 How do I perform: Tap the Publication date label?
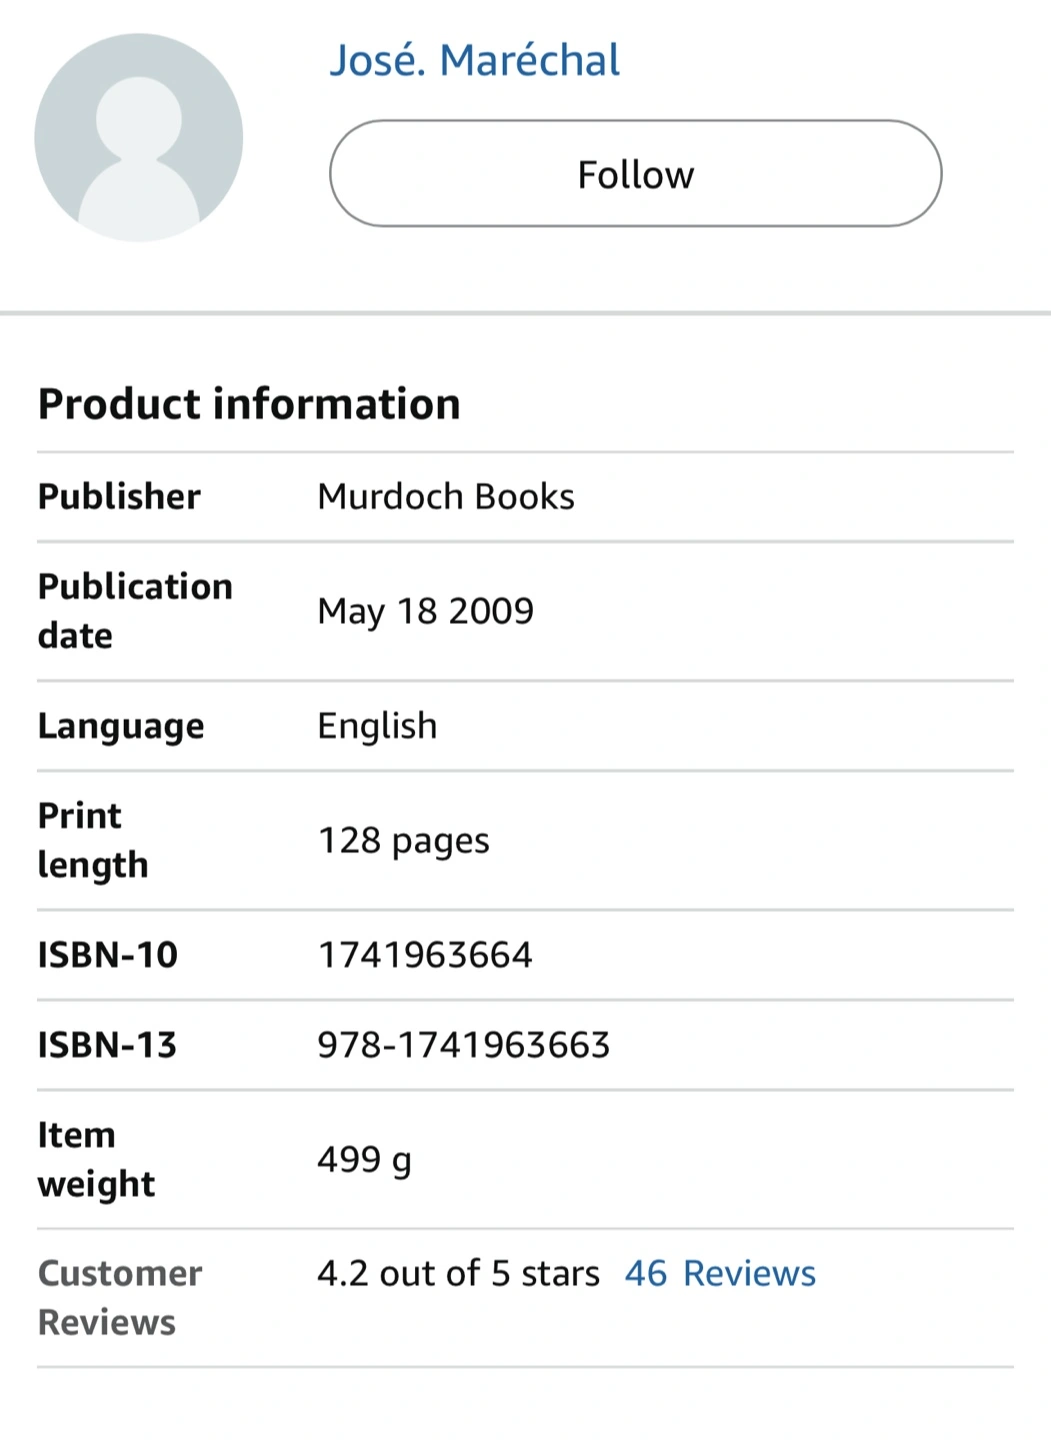(x=135, y=611)
